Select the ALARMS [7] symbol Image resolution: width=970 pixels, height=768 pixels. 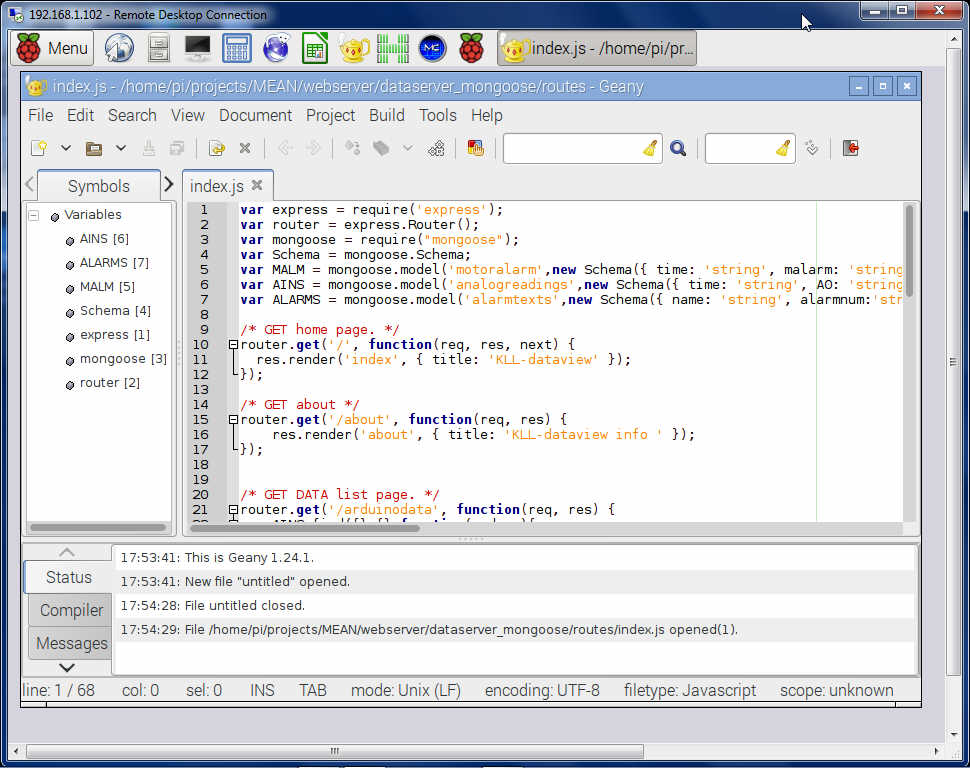pyautogui.click(x=113, y=263)
